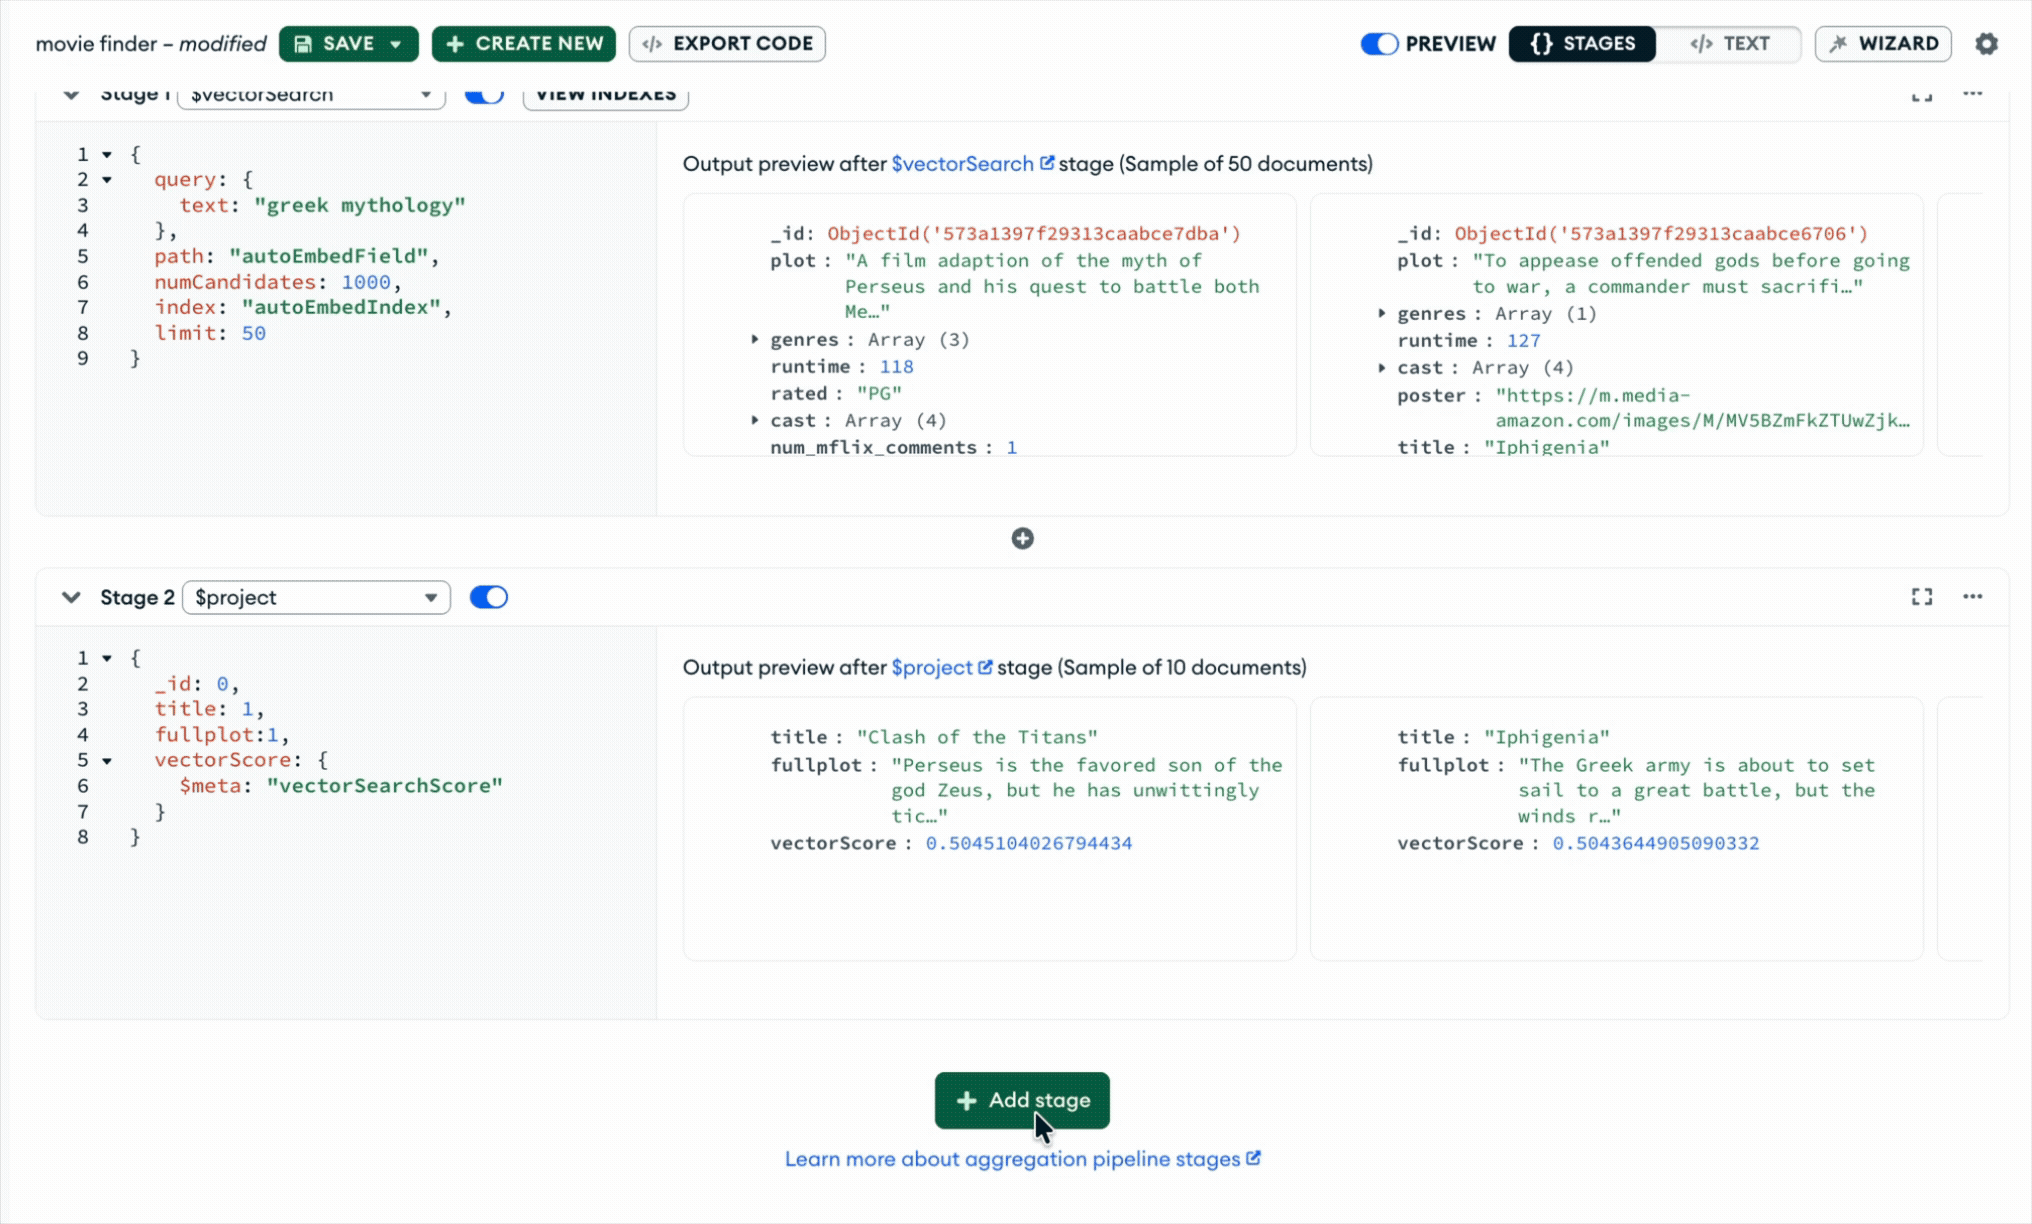Expand genres array in first document
Viewport: 2032px width, 1224px height.
[755, 339]
